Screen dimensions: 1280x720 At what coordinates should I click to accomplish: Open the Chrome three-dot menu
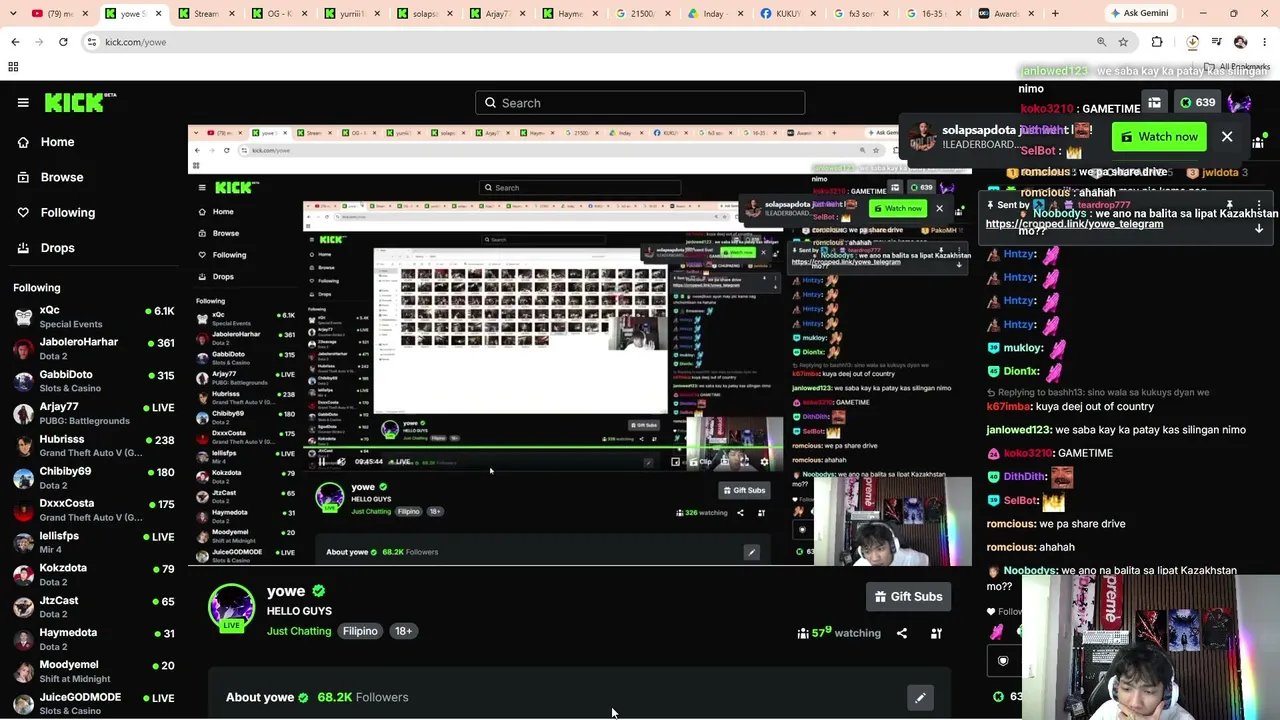pyautogui.click(x=1264, y=42)
